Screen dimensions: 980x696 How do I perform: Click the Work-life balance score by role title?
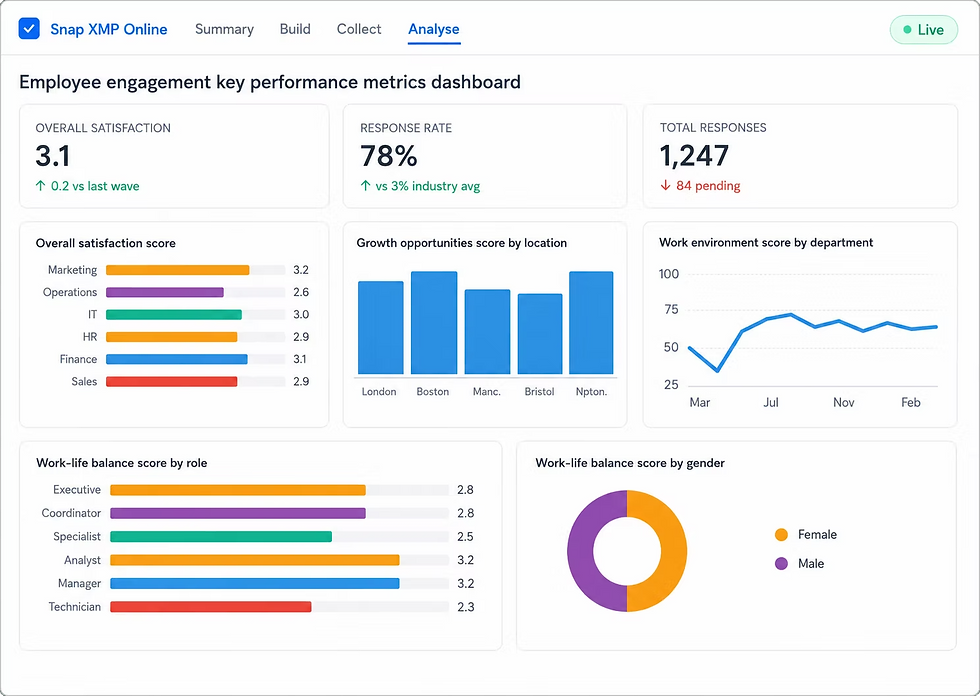[122, 463]
